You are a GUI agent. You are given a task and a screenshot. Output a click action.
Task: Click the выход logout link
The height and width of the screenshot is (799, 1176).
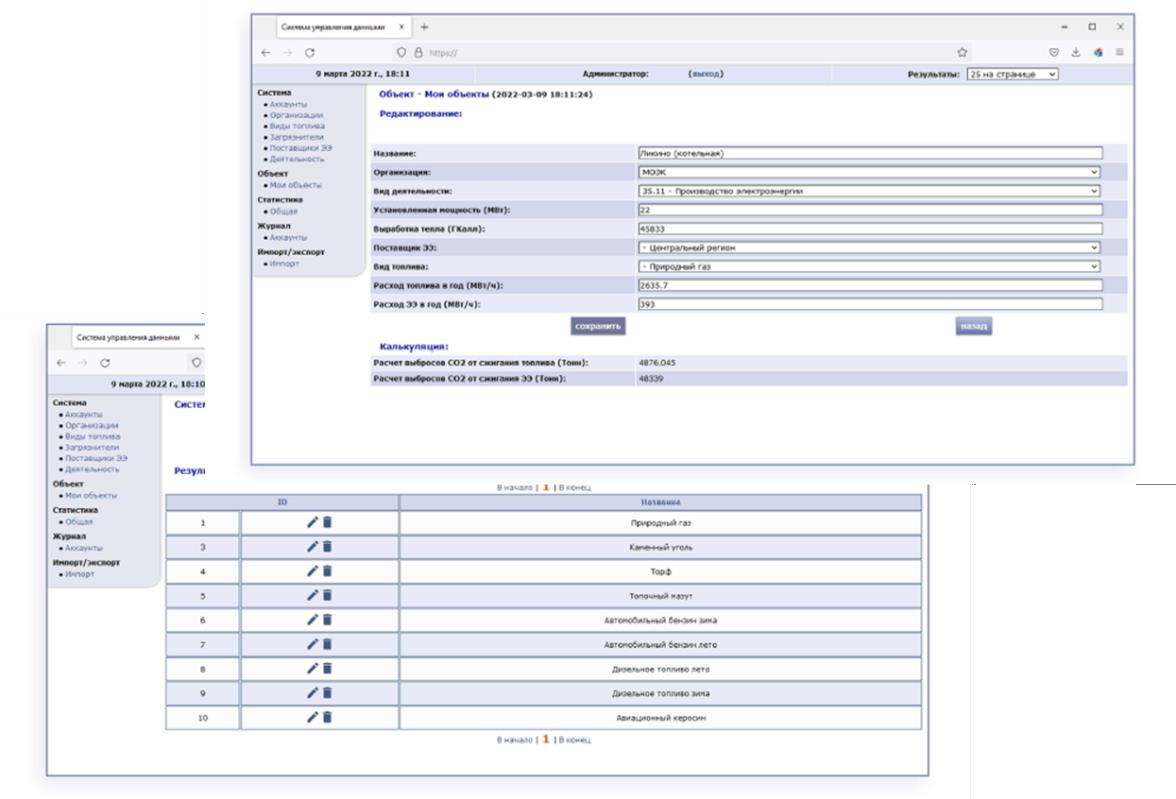pyautogui.click(x=705, y=74)
